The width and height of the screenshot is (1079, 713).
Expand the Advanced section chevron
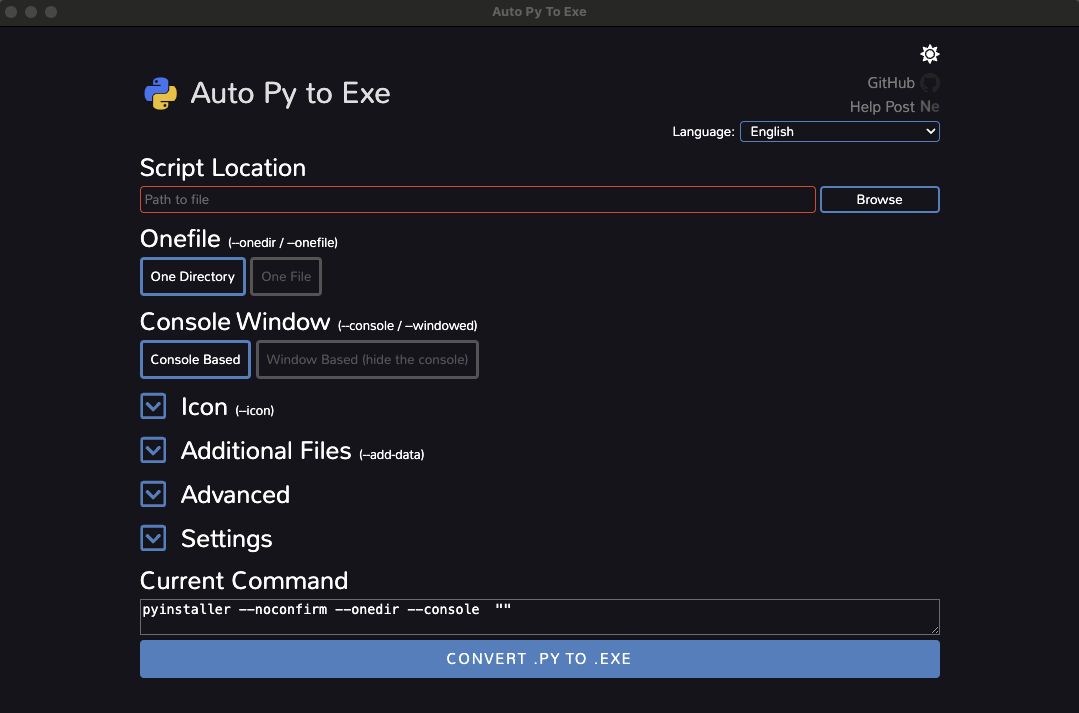(x=153, y=494)
